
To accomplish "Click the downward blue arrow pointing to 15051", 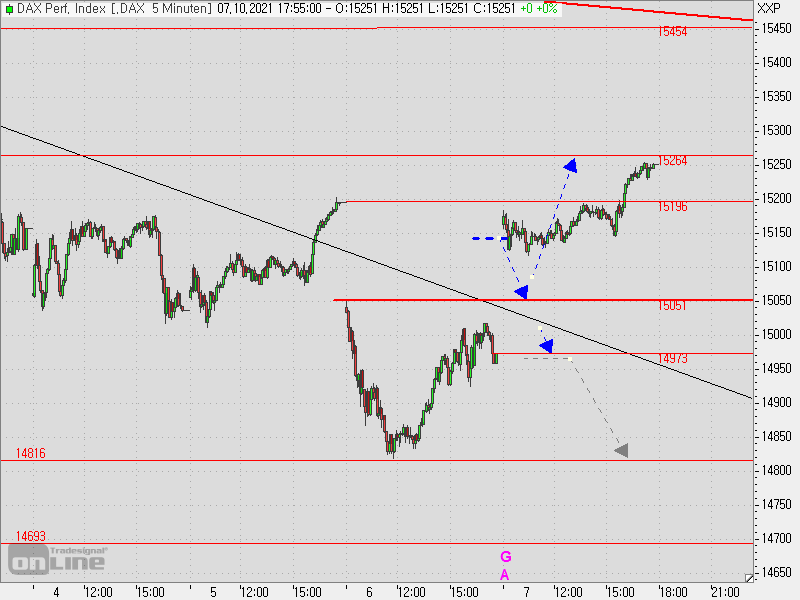I will point(520,290).
